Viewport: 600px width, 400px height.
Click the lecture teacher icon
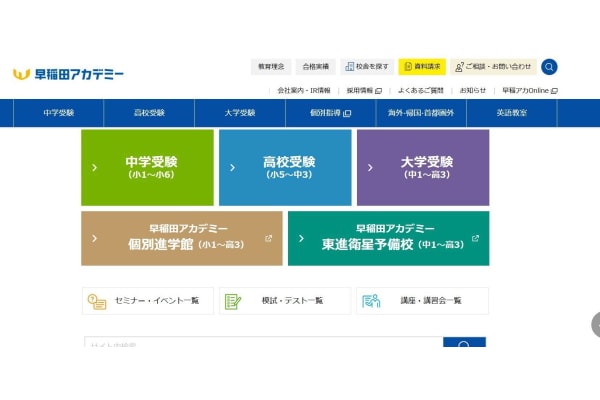click(x=371, y=301)
